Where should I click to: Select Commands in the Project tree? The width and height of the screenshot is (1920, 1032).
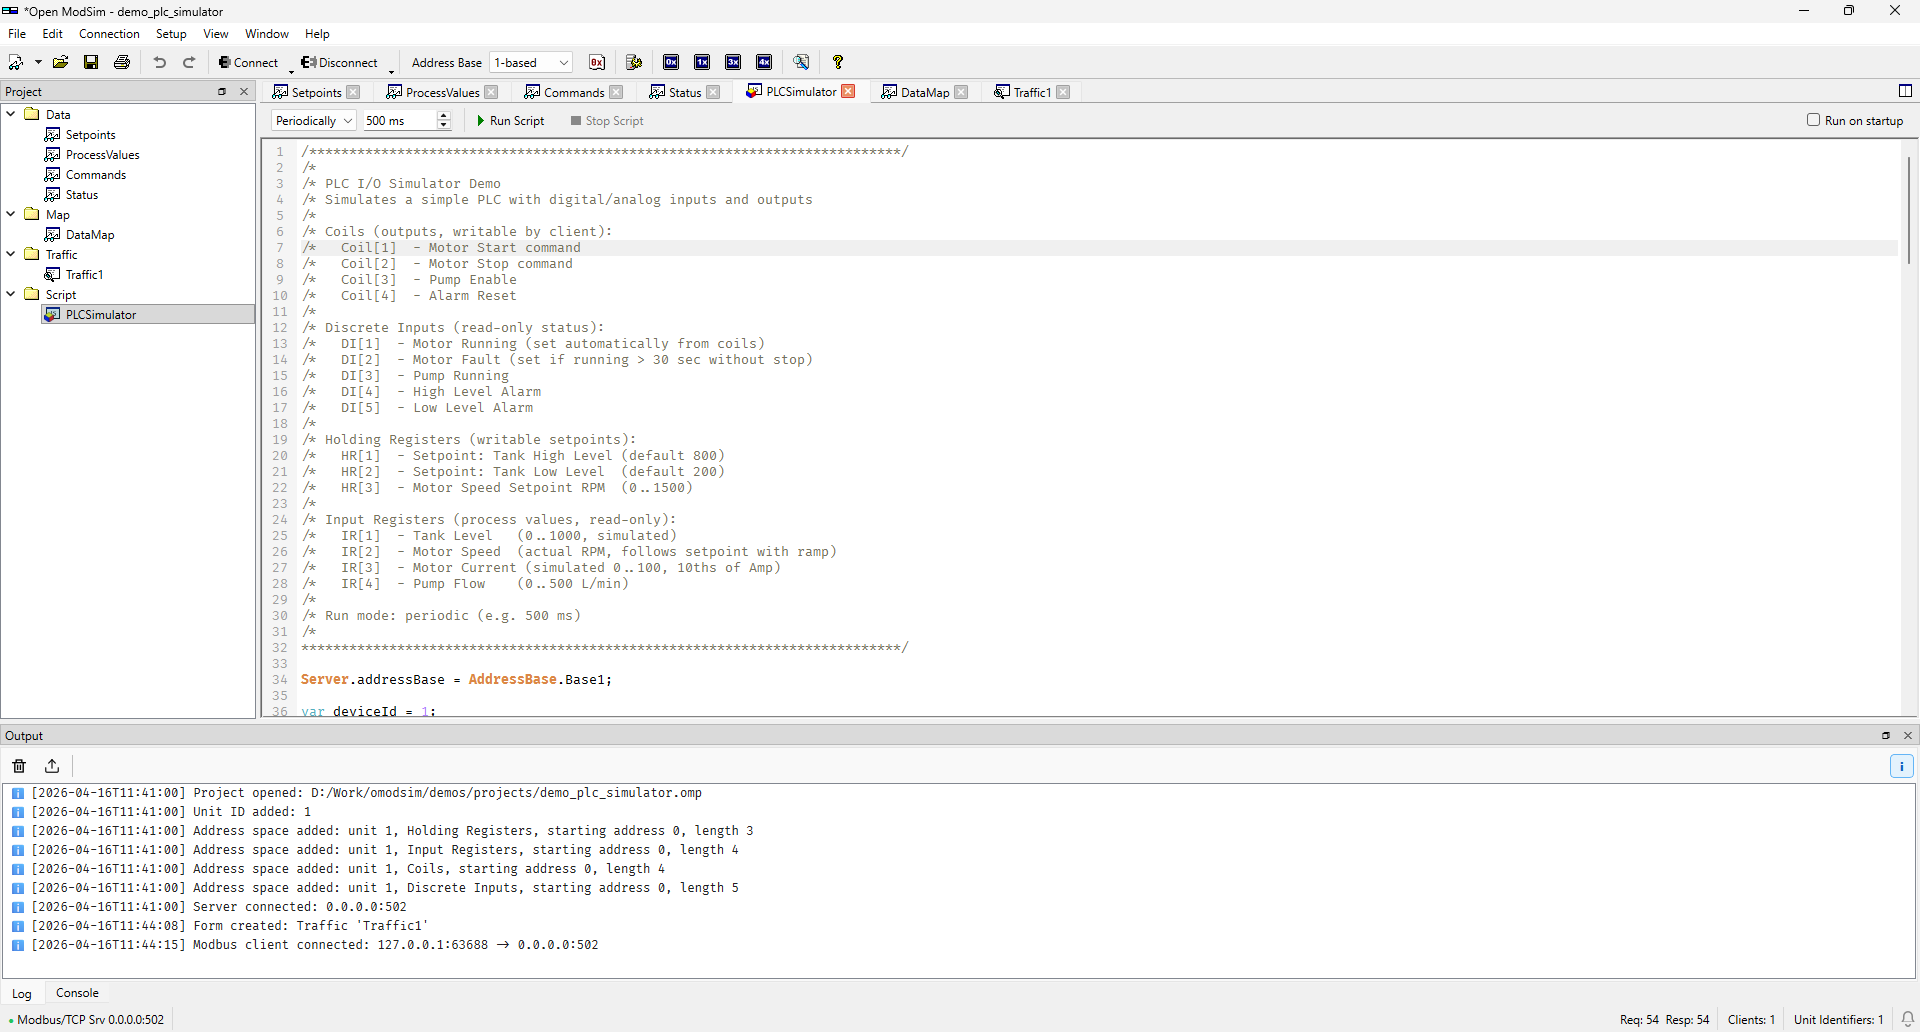95,174
